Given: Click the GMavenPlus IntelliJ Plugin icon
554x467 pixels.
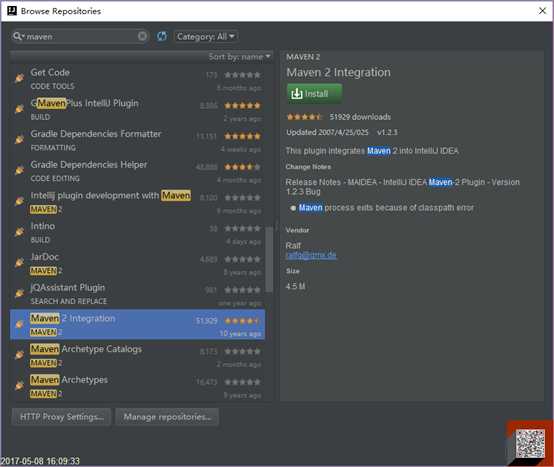Looking at the screenshot, I should click(x=19, y=108).
